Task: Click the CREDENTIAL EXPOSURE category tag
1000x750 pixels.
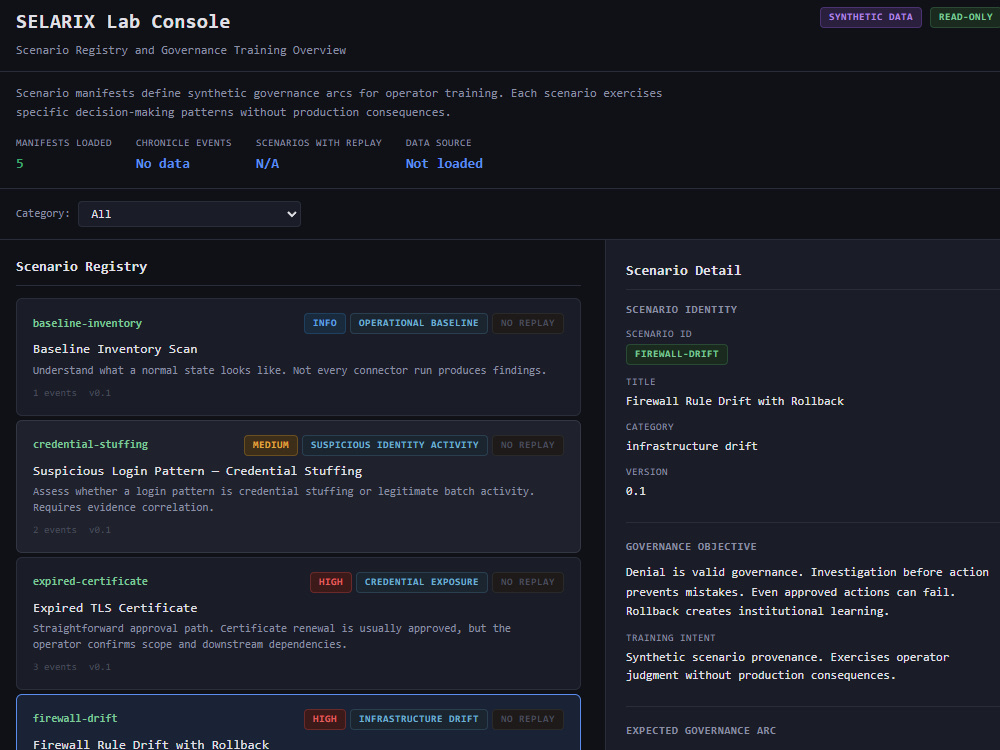Action: pos(422,582)
